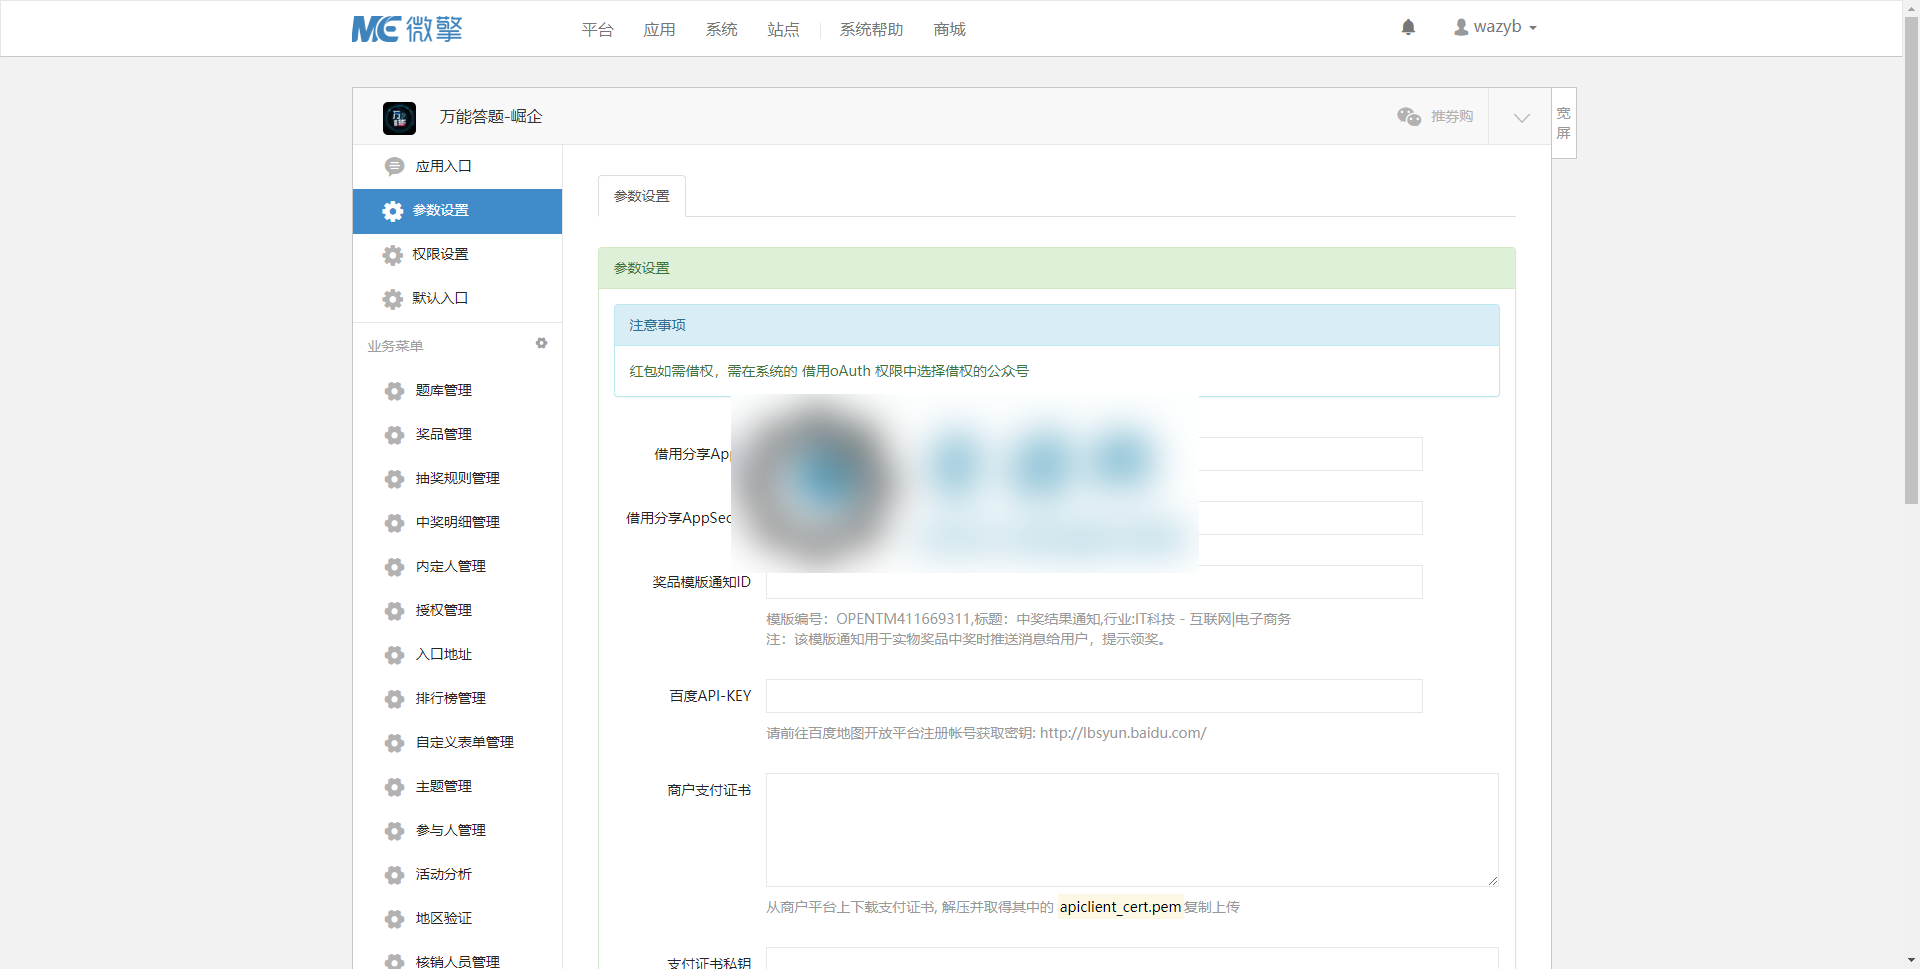Click the 微擎 logo

pos(407,29)
